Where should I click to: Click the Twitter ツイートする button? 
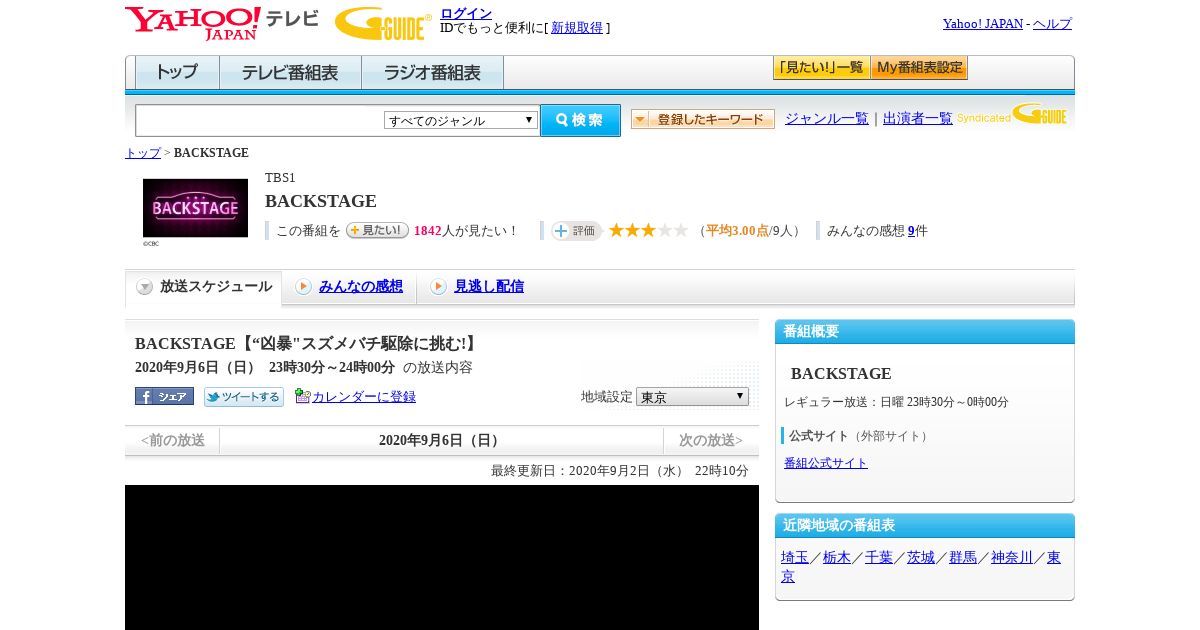point(244,397)
